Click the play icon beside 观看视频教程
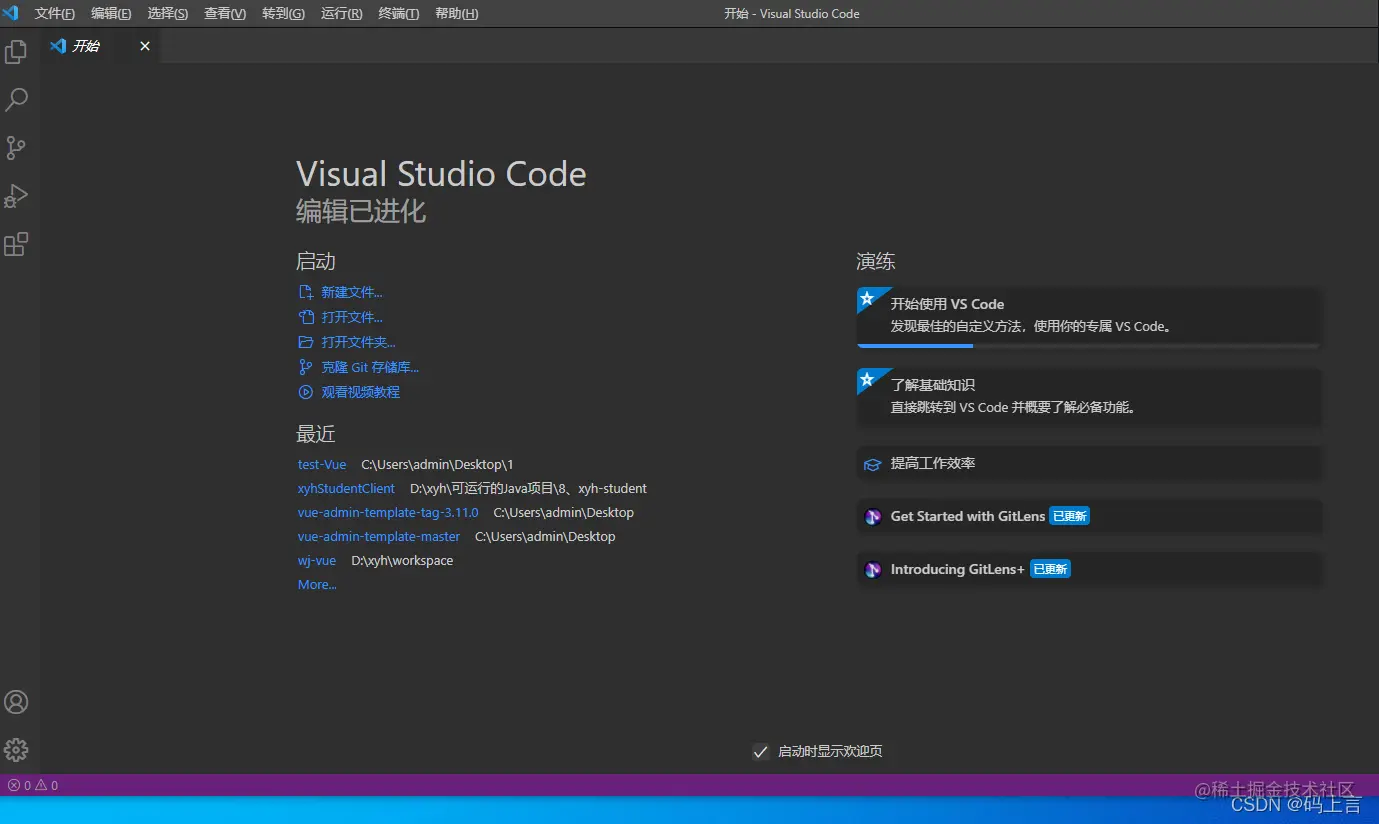The width and height of the screenshot is (1379, 824). tap(306, 392)
